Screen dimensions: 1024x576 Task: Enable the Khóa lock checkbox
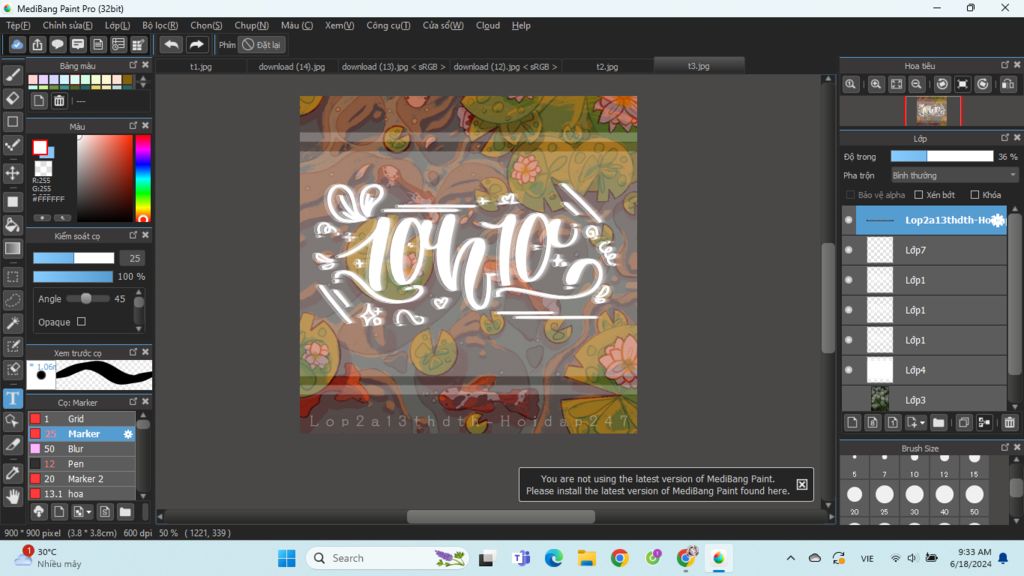coord(974,195)
